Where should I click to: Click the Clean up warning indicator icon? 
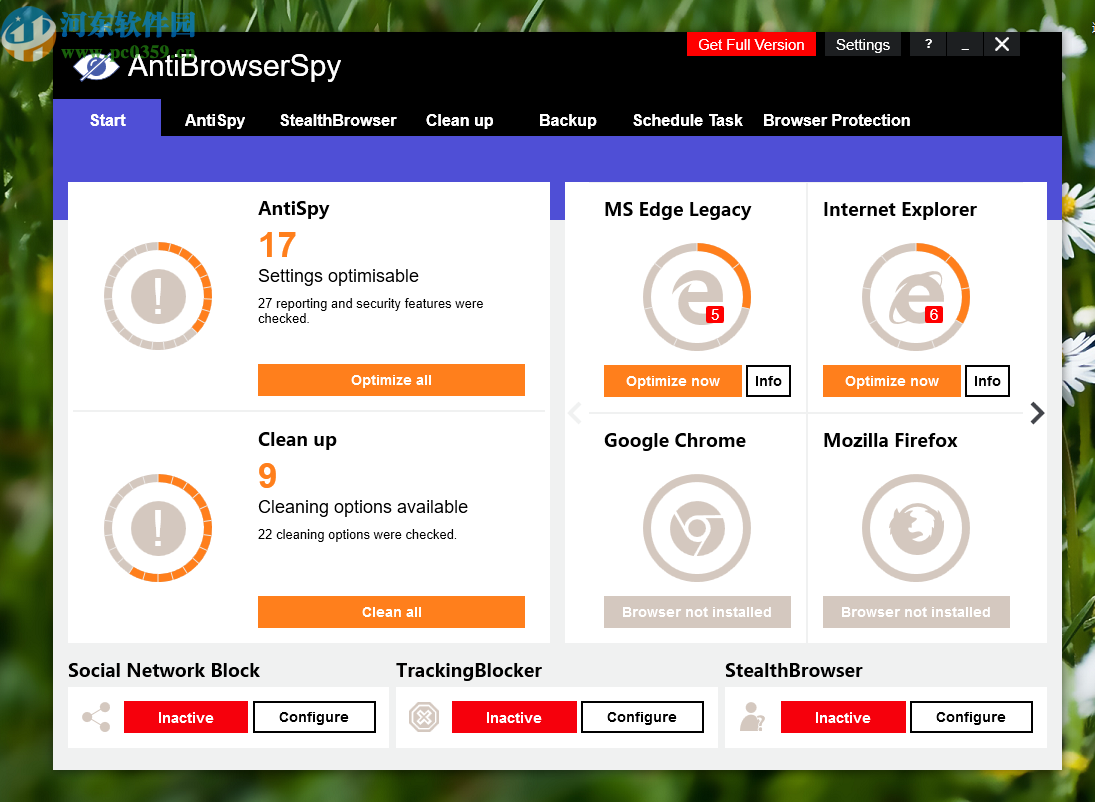(x=158, y=528)
